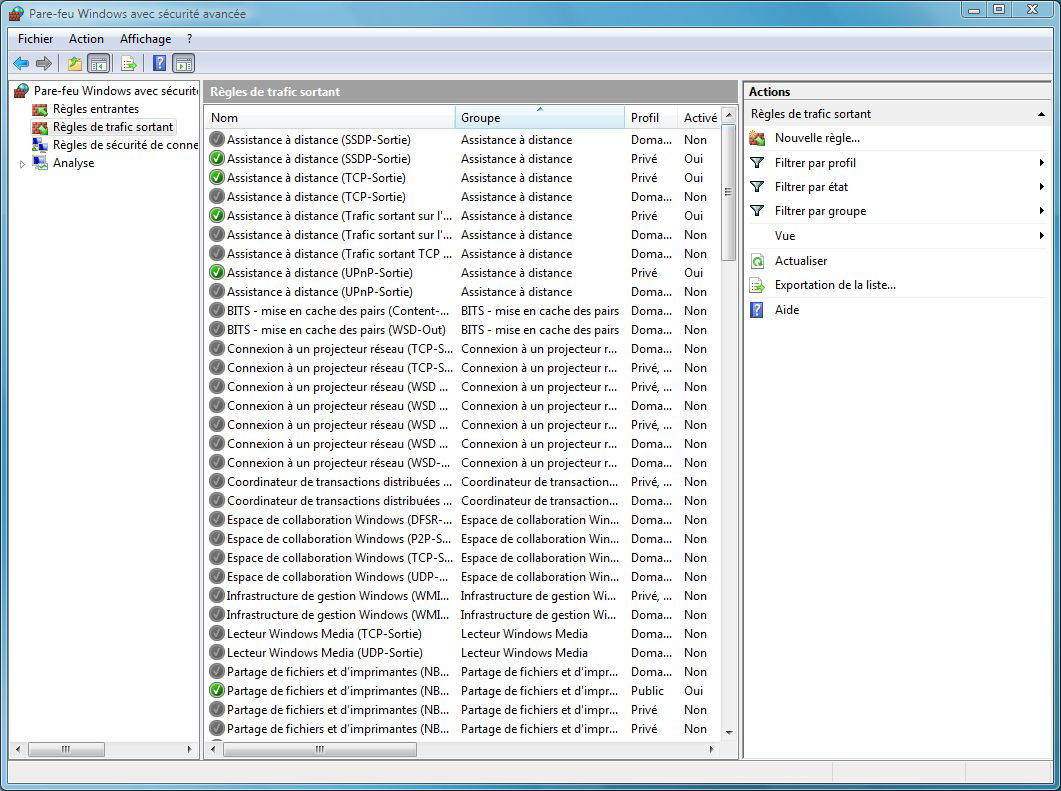Select enabled rule Assistance à distance (UPnP-Sortie) Privé

click(x=462, y=273)
